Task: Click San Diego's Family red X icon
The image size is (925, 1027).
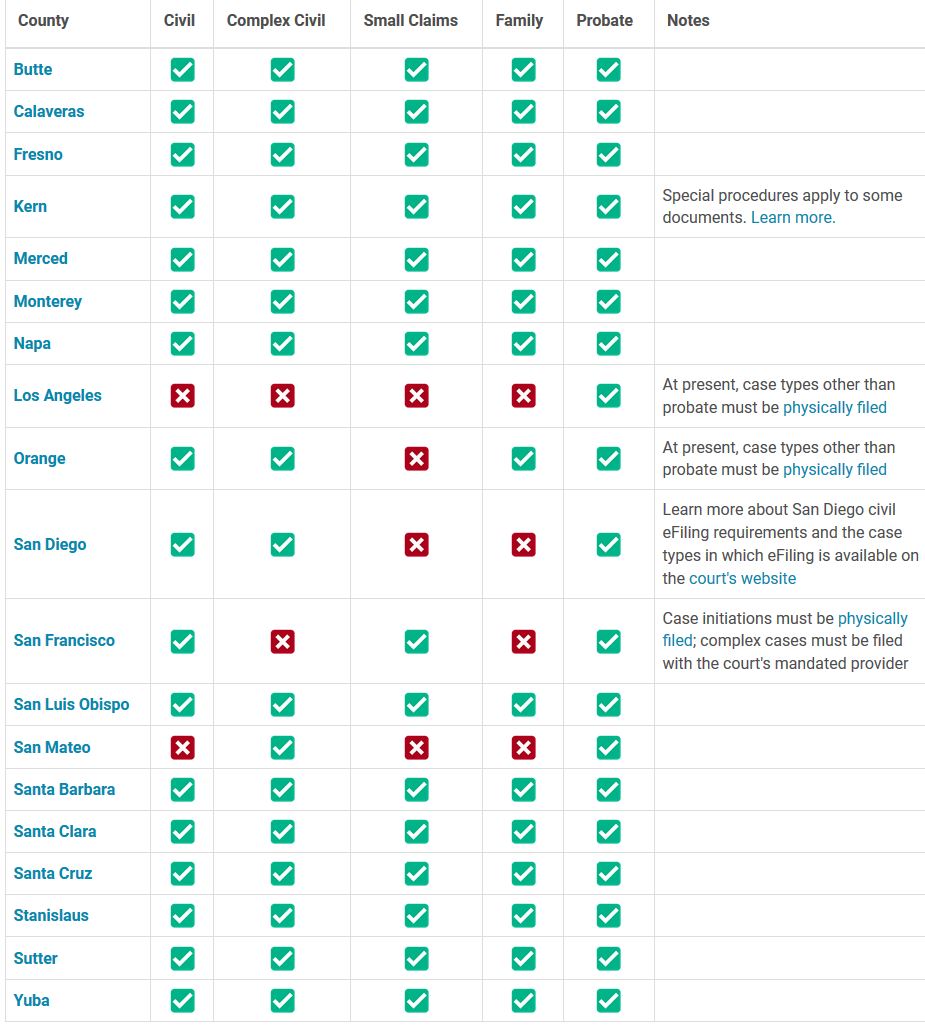Action: 523,544
